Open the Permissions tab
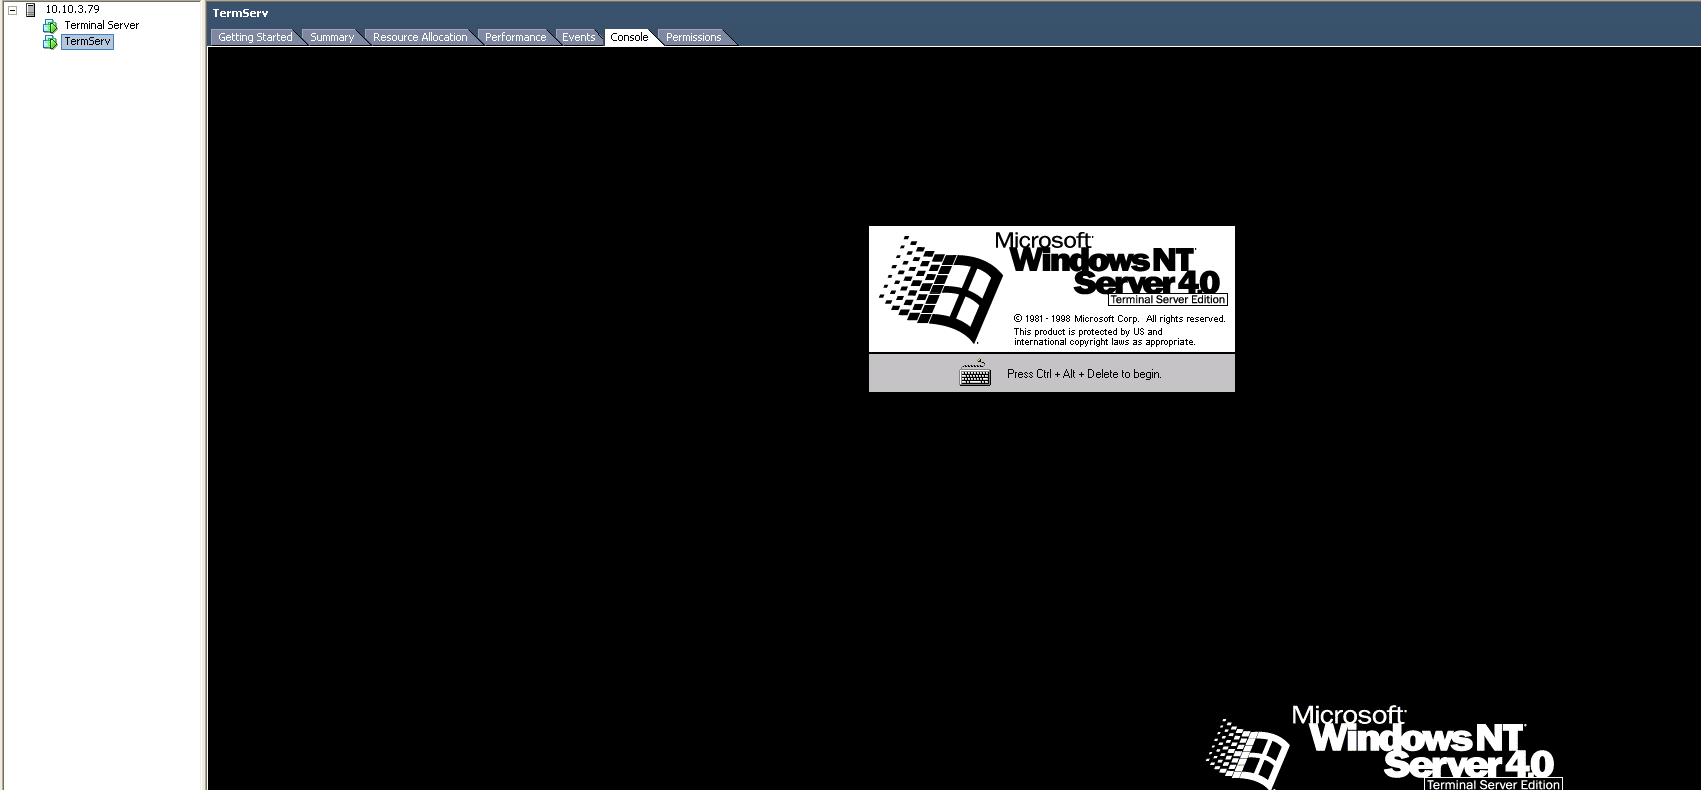The image size is (1701, 790). coord(693,37)
